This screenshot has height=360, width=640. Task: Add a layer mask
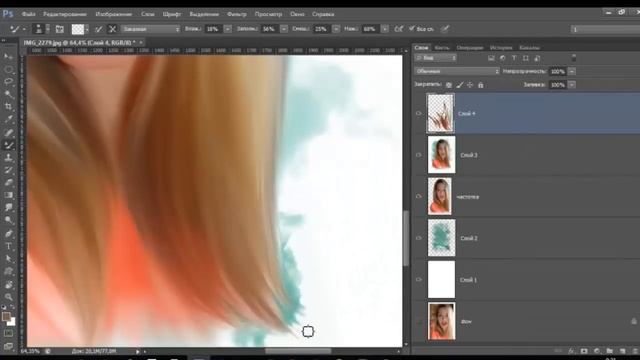[x=584, y=351]
